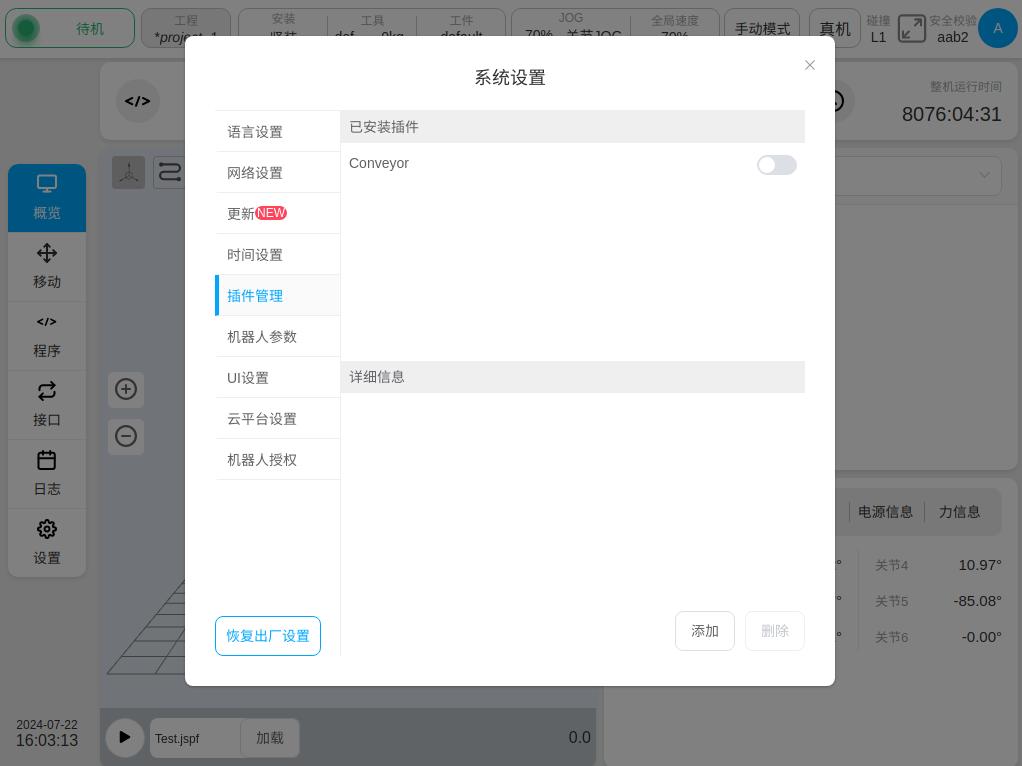Click the Test.jspf program name field
This screenshot has height=766, width=1022.
pyautogui.click(x=195, y=738)
